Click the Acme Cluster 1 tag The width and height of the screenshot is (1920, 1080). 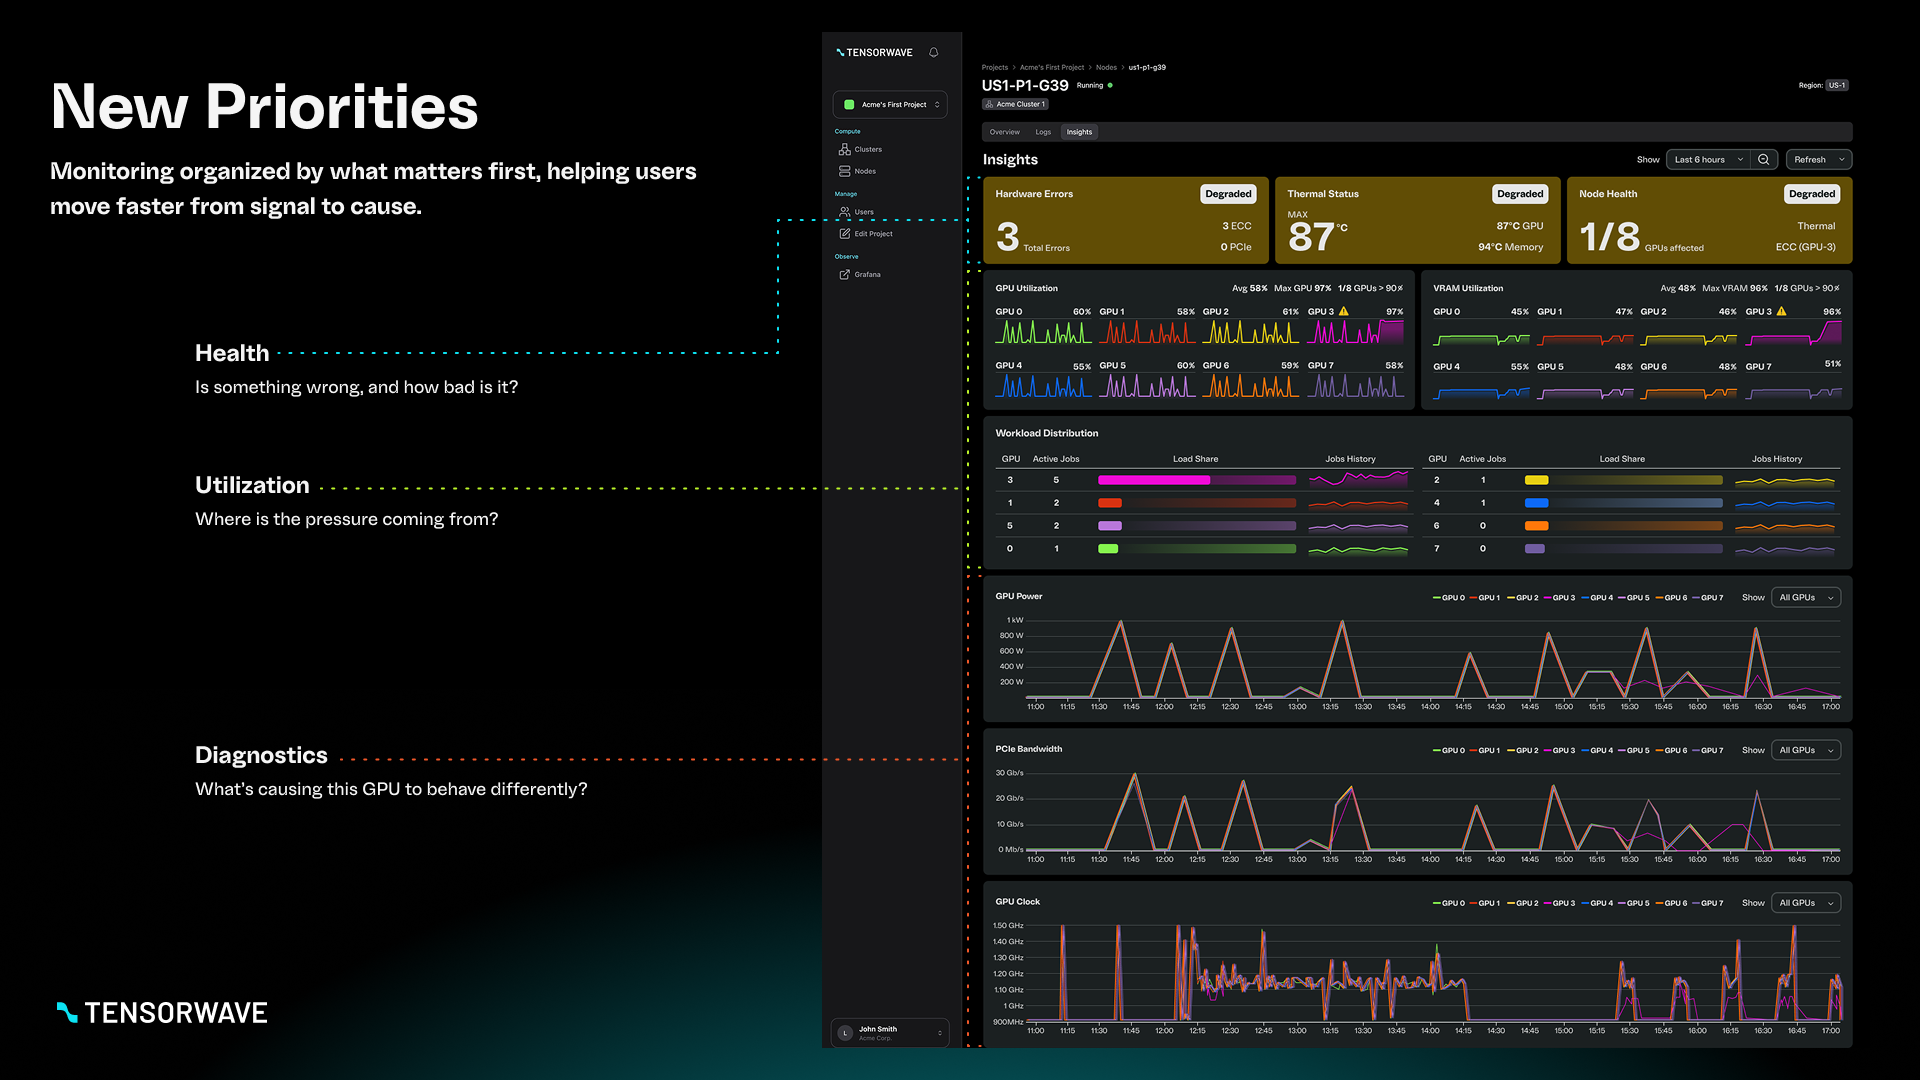point(1015,104)
